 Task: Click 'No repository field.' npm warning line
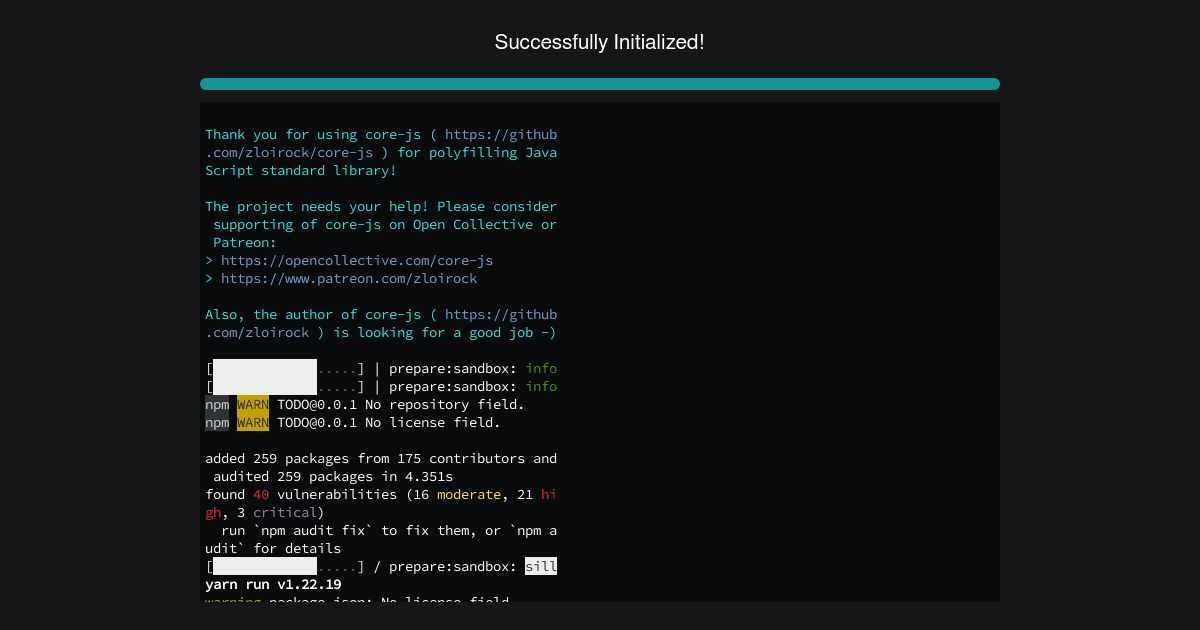pos(365,405)
